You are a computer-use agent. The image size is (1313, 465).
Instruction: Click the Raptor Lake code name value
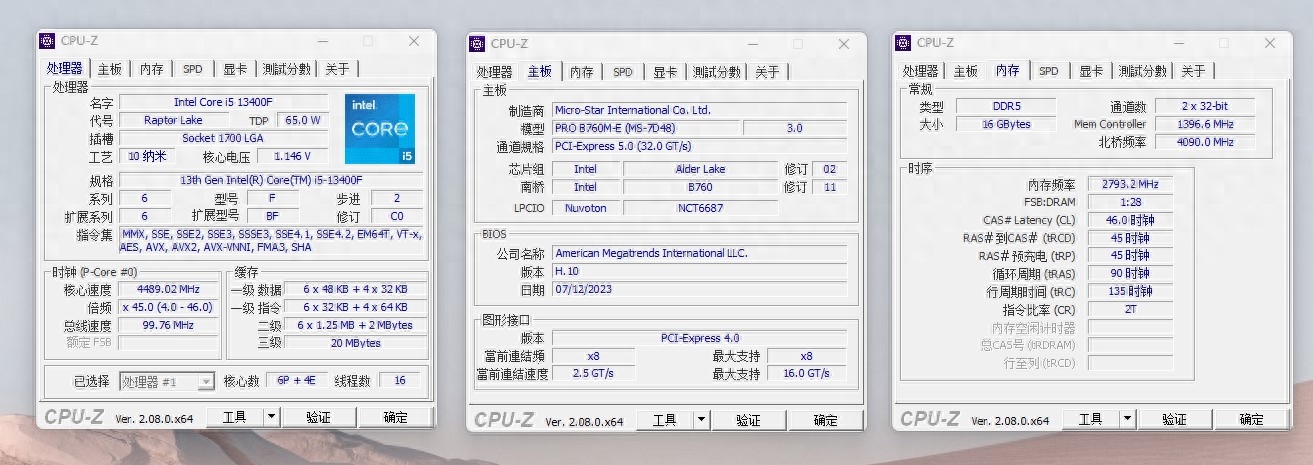(x=174, y=120)
